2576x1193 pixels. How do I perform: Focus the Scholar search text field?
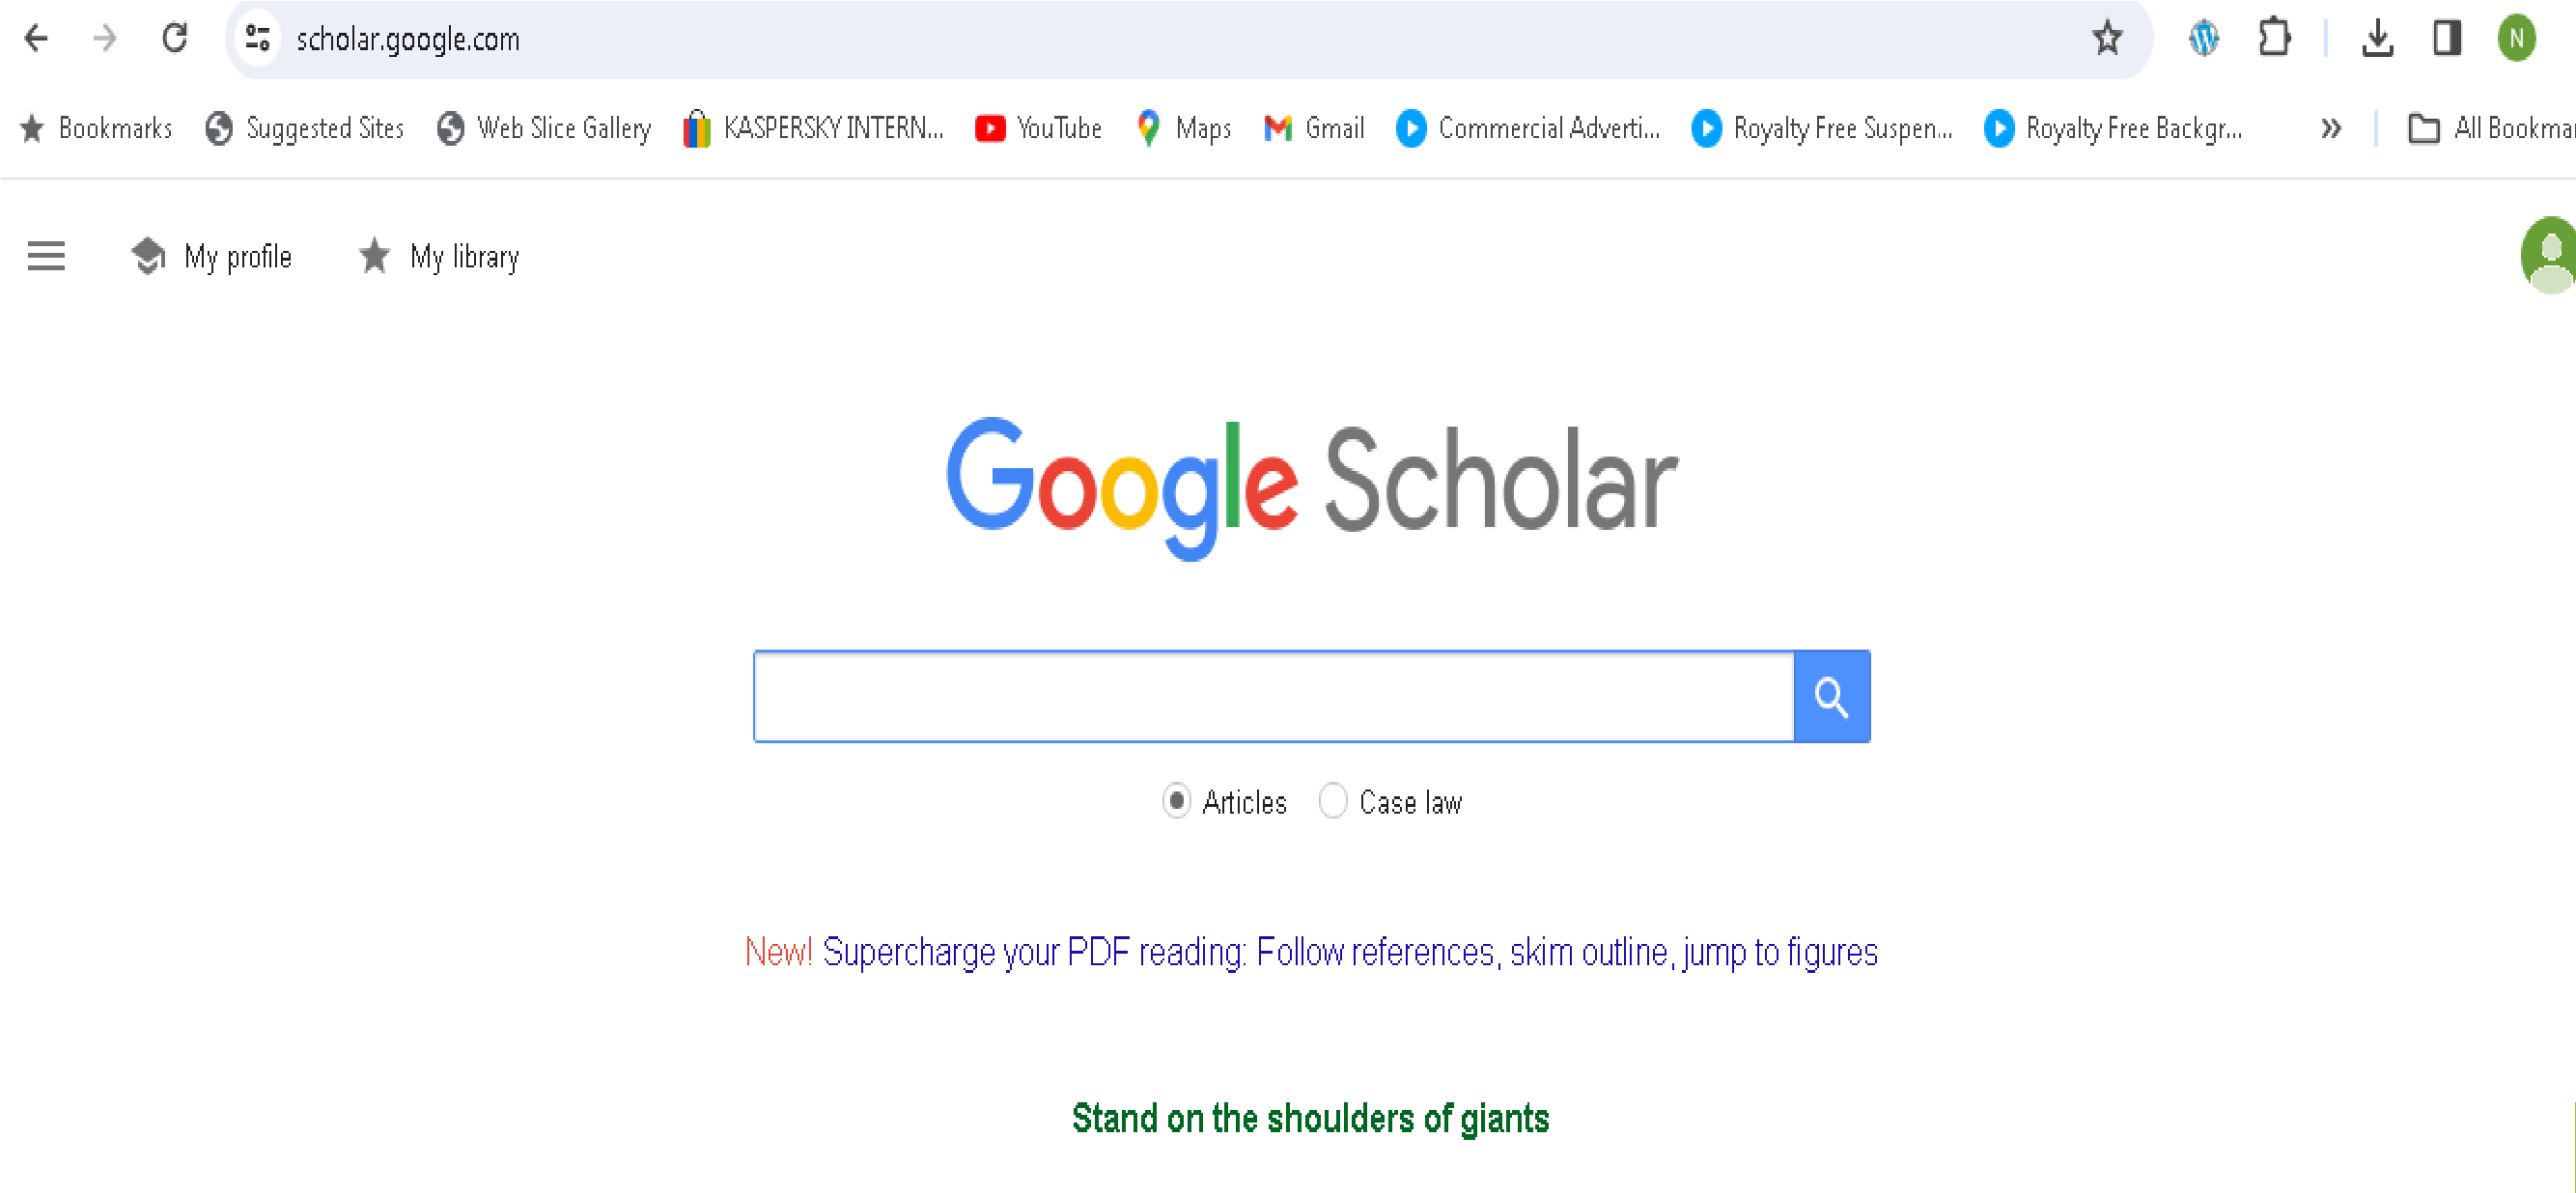pos(1274,696)
